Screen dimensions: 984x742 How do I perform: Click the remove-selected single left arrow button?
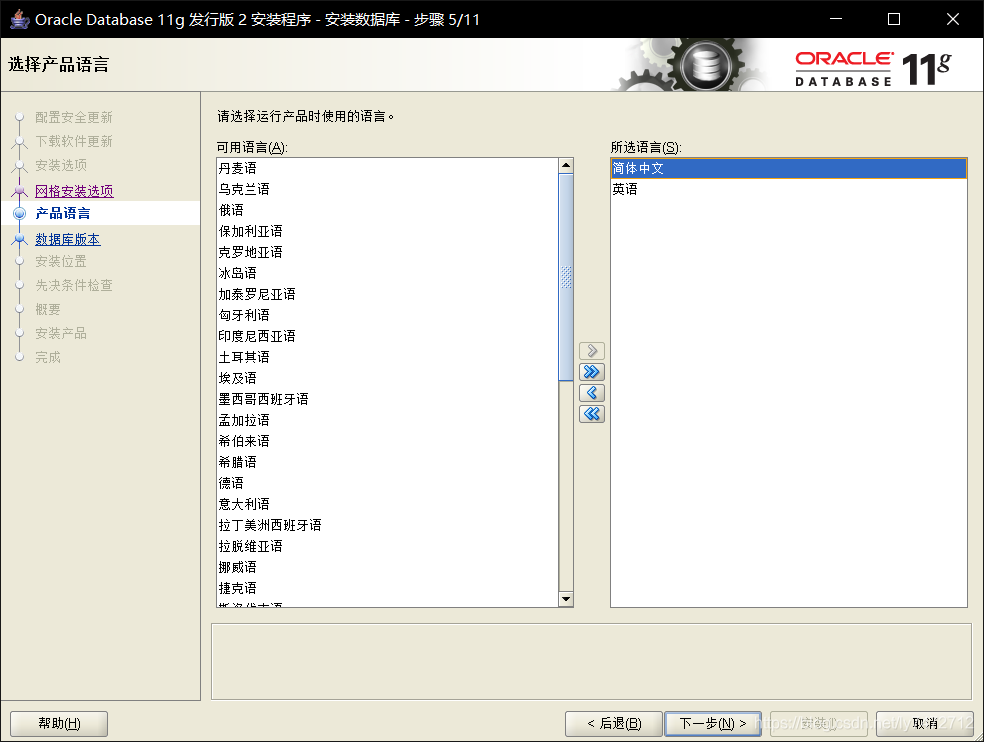tap(592, 393)
